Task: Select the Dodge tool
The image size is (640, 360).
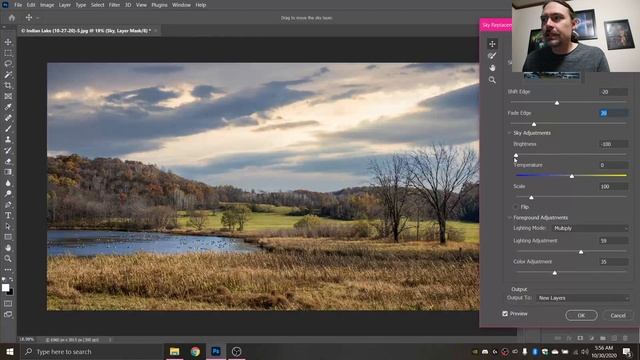Action: pos(8,193)
